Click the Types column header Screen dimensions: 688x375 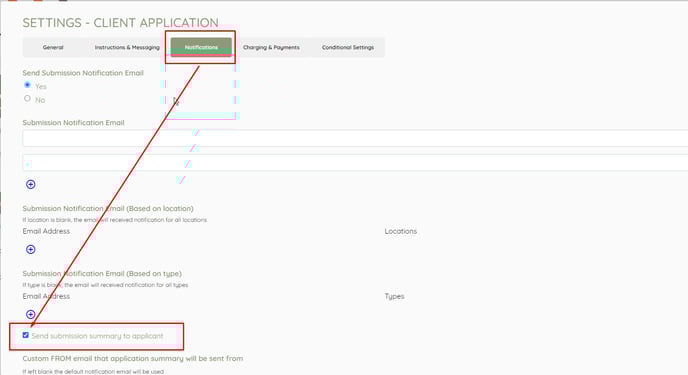point(394,296)
